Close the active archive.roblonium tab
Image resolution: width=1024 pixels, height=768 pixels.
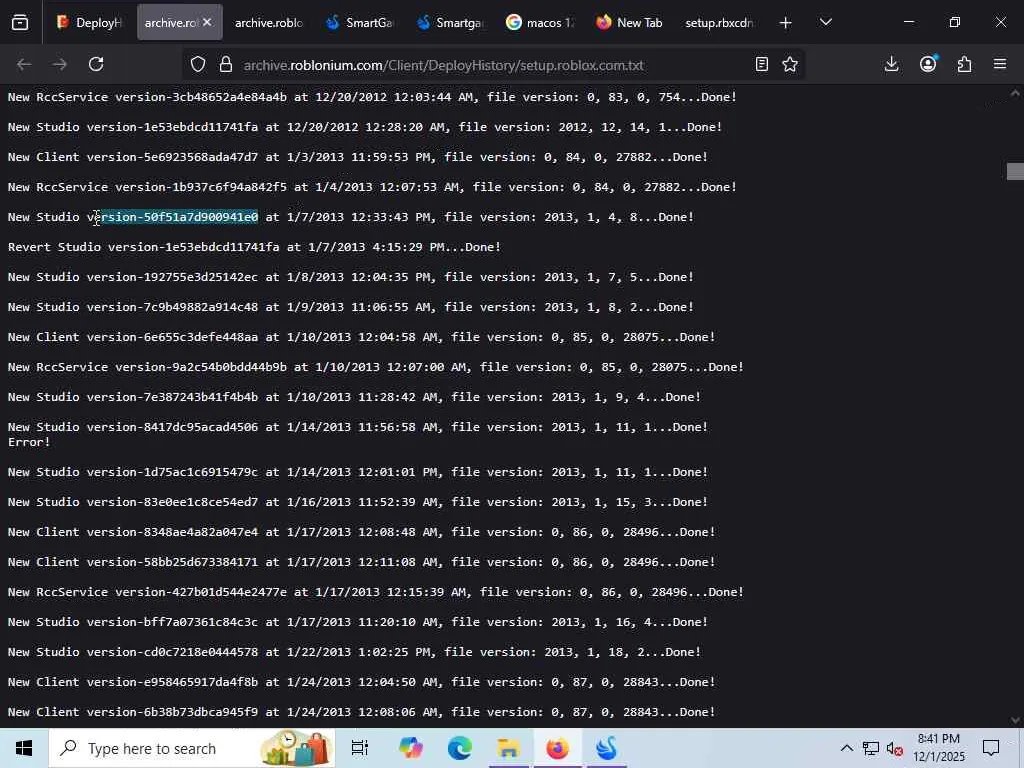point(207,22)
